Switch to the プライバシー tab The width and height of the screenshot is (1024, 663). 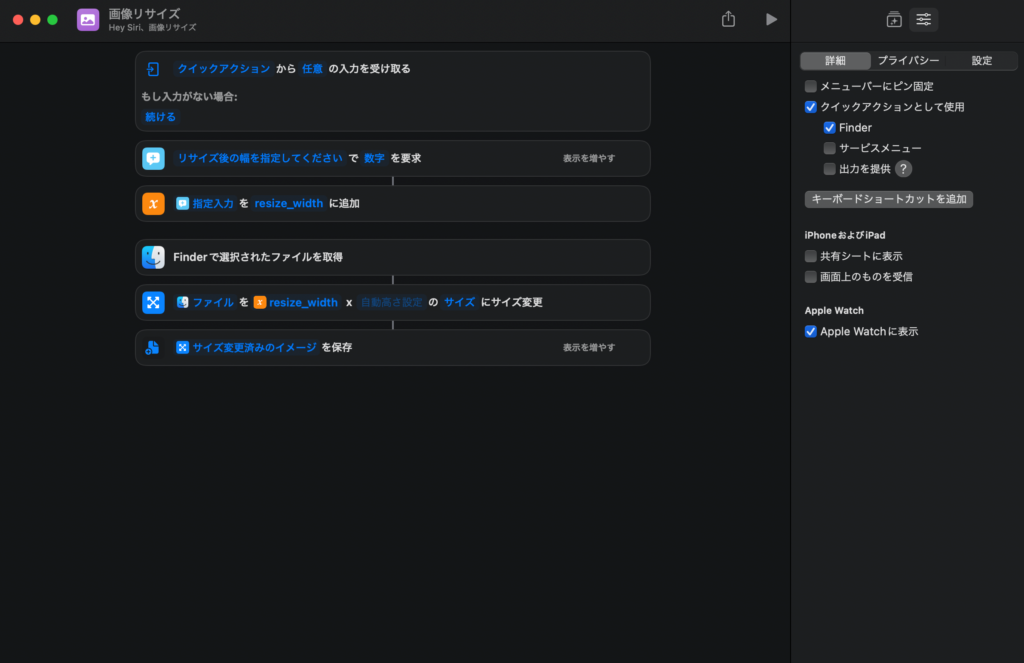click(908, 61)
